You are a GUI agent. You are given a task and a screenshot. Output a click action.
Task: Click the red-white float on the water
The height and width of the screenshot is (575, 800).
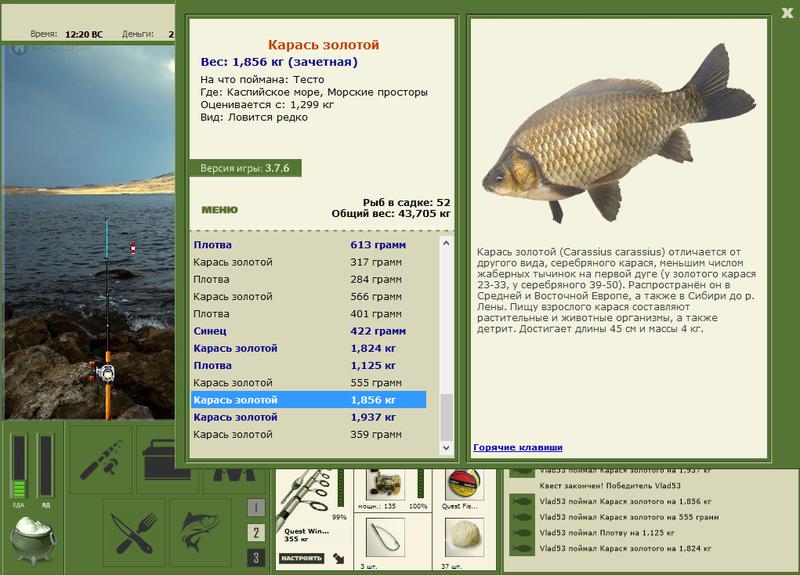coord(133,248)
